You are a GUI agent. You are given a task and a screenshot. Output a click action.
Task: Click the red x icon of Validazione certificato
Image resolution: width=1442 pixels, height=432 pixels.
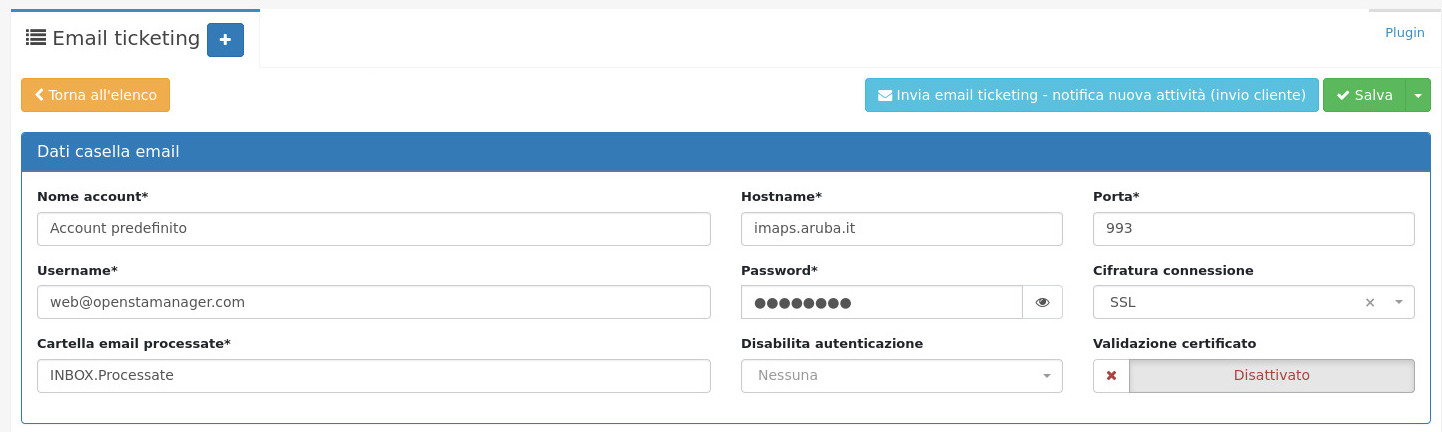click(x=1111, y=376)
